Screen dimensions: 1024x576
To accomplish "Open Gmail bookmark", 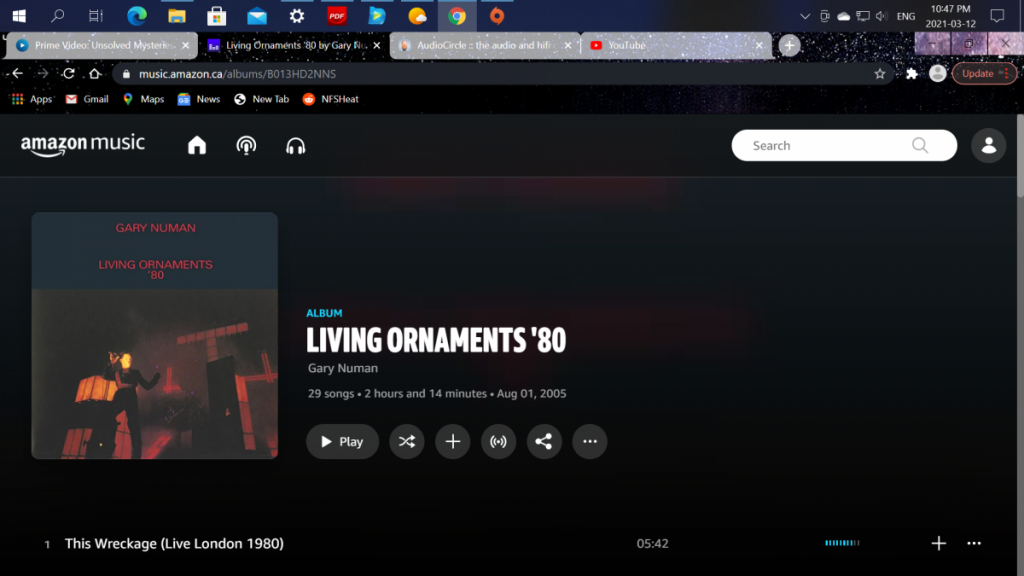I will (87, 99).
